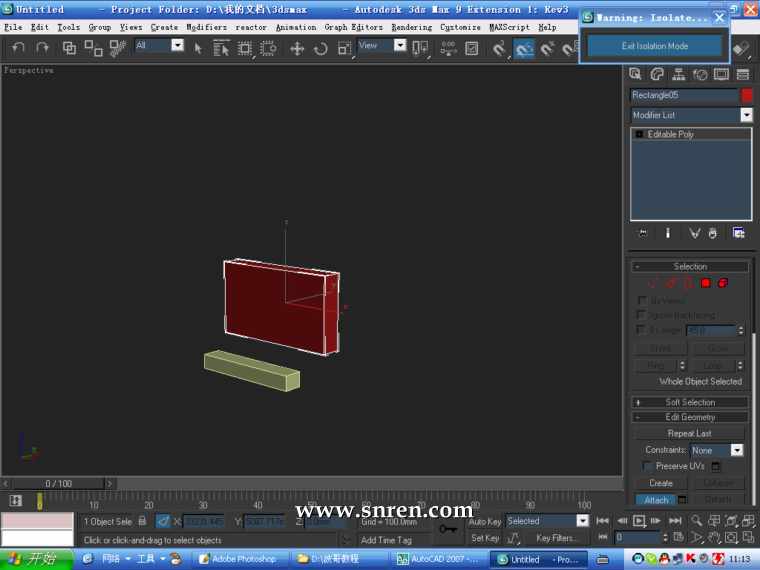Open the Hierarchy command panel tab

(x=678, y=74)
